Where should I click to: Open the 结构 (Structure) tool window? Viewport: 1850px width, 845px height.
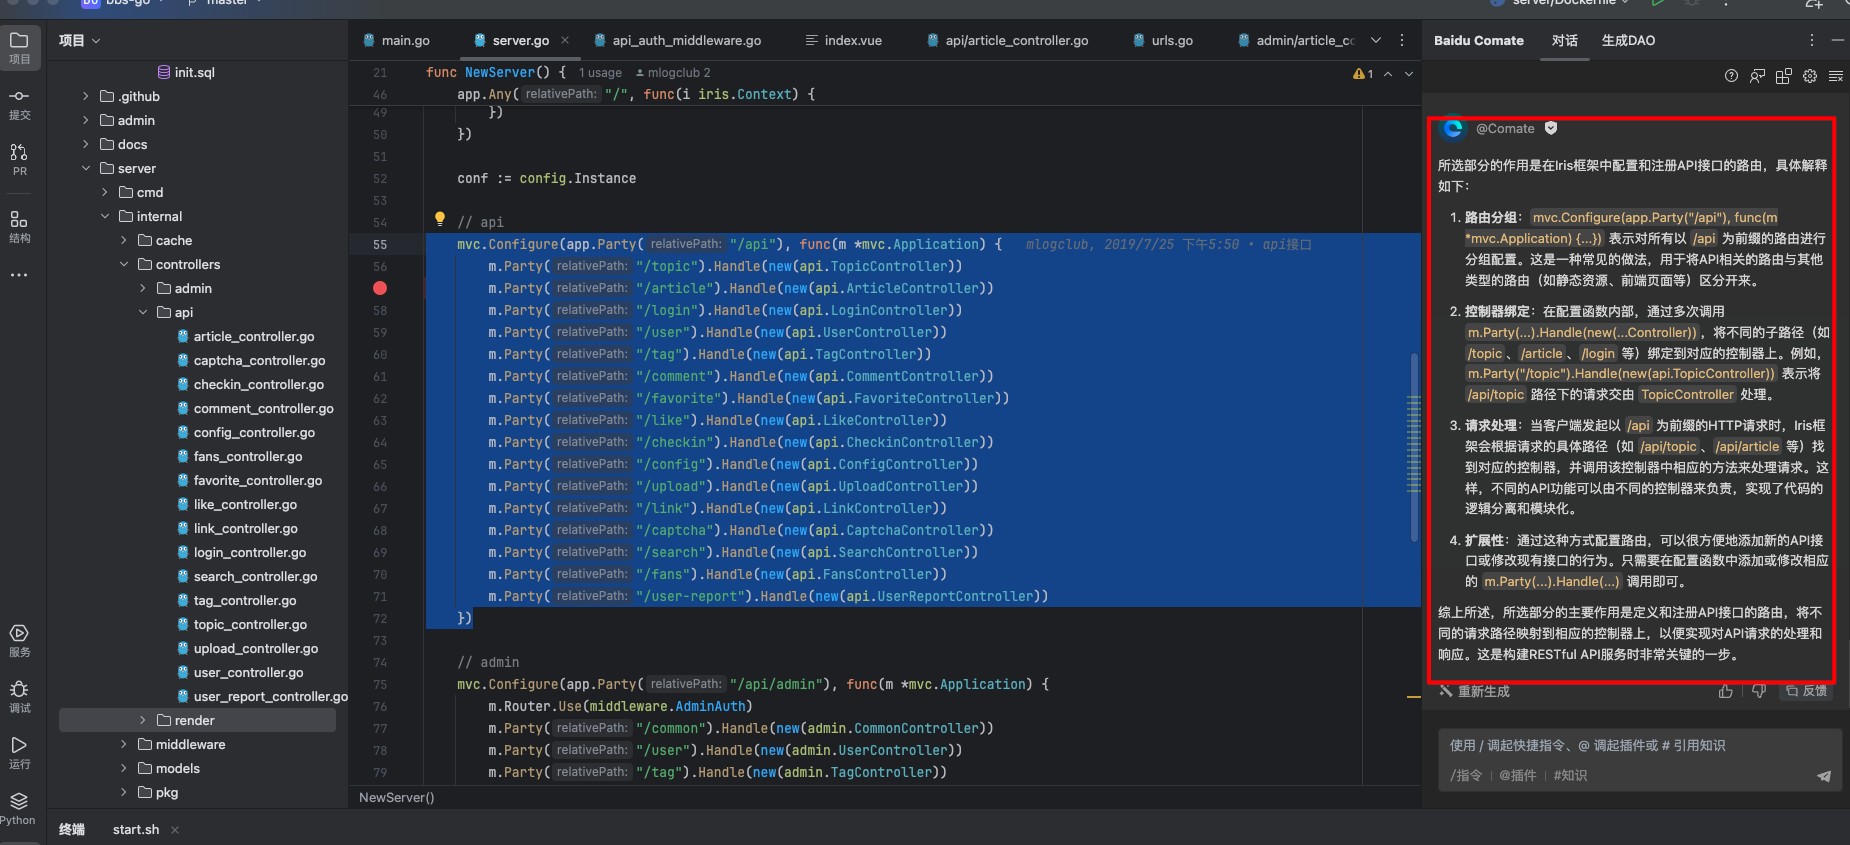coord(19,226)
